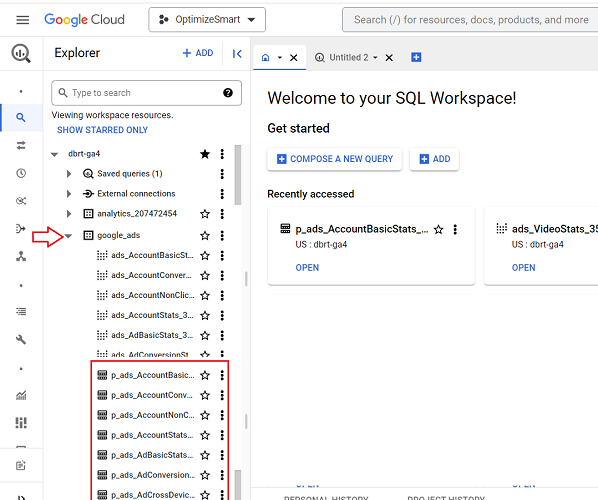Viewport: 598px width, 500px height.
Task: Star the p_ads_AccountConv... table
Action: click(x=205, y=395)
